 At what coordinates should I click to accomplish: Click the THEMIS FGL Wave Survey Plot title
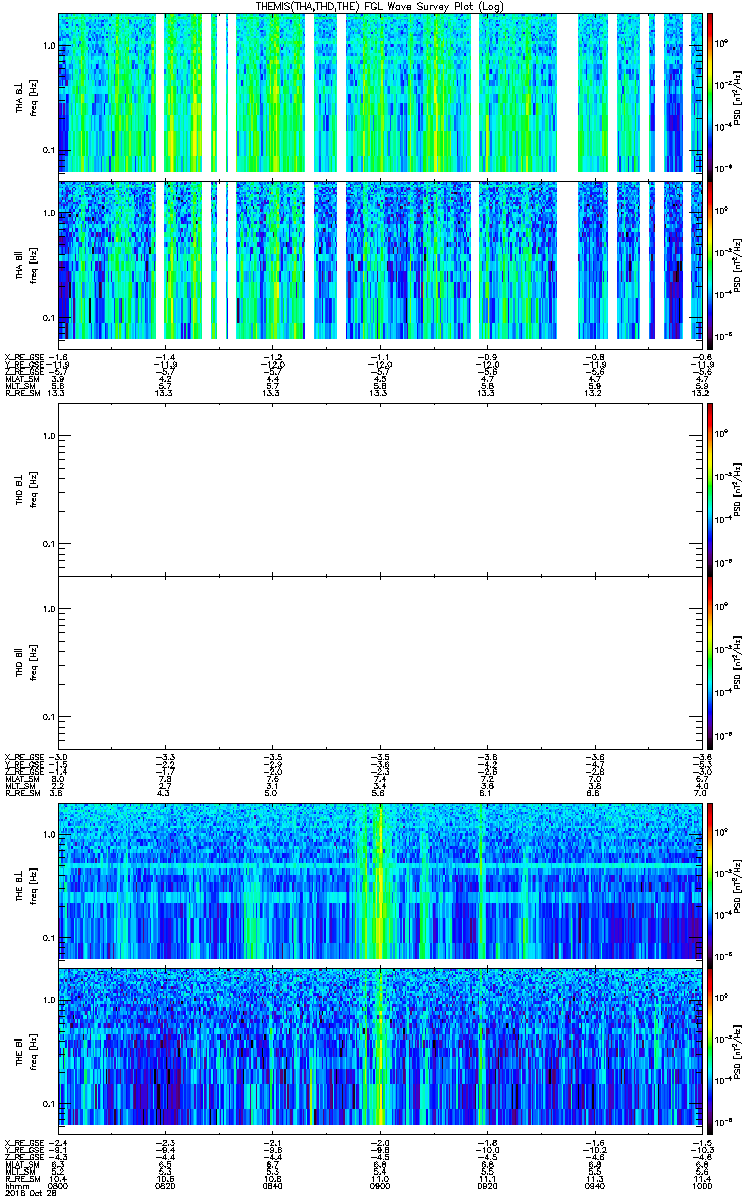(x=381, y=6)
